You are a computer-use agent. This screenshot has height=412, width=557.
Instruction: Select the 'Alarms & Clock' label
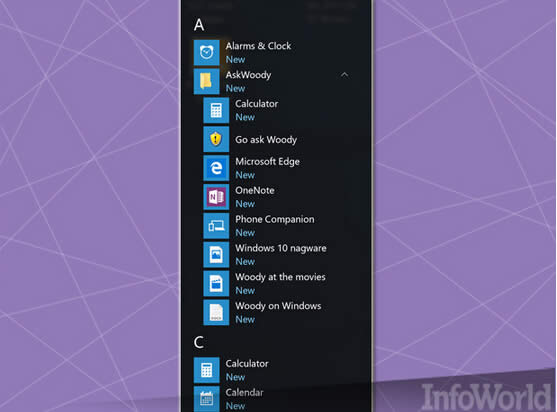click(258, 46)
